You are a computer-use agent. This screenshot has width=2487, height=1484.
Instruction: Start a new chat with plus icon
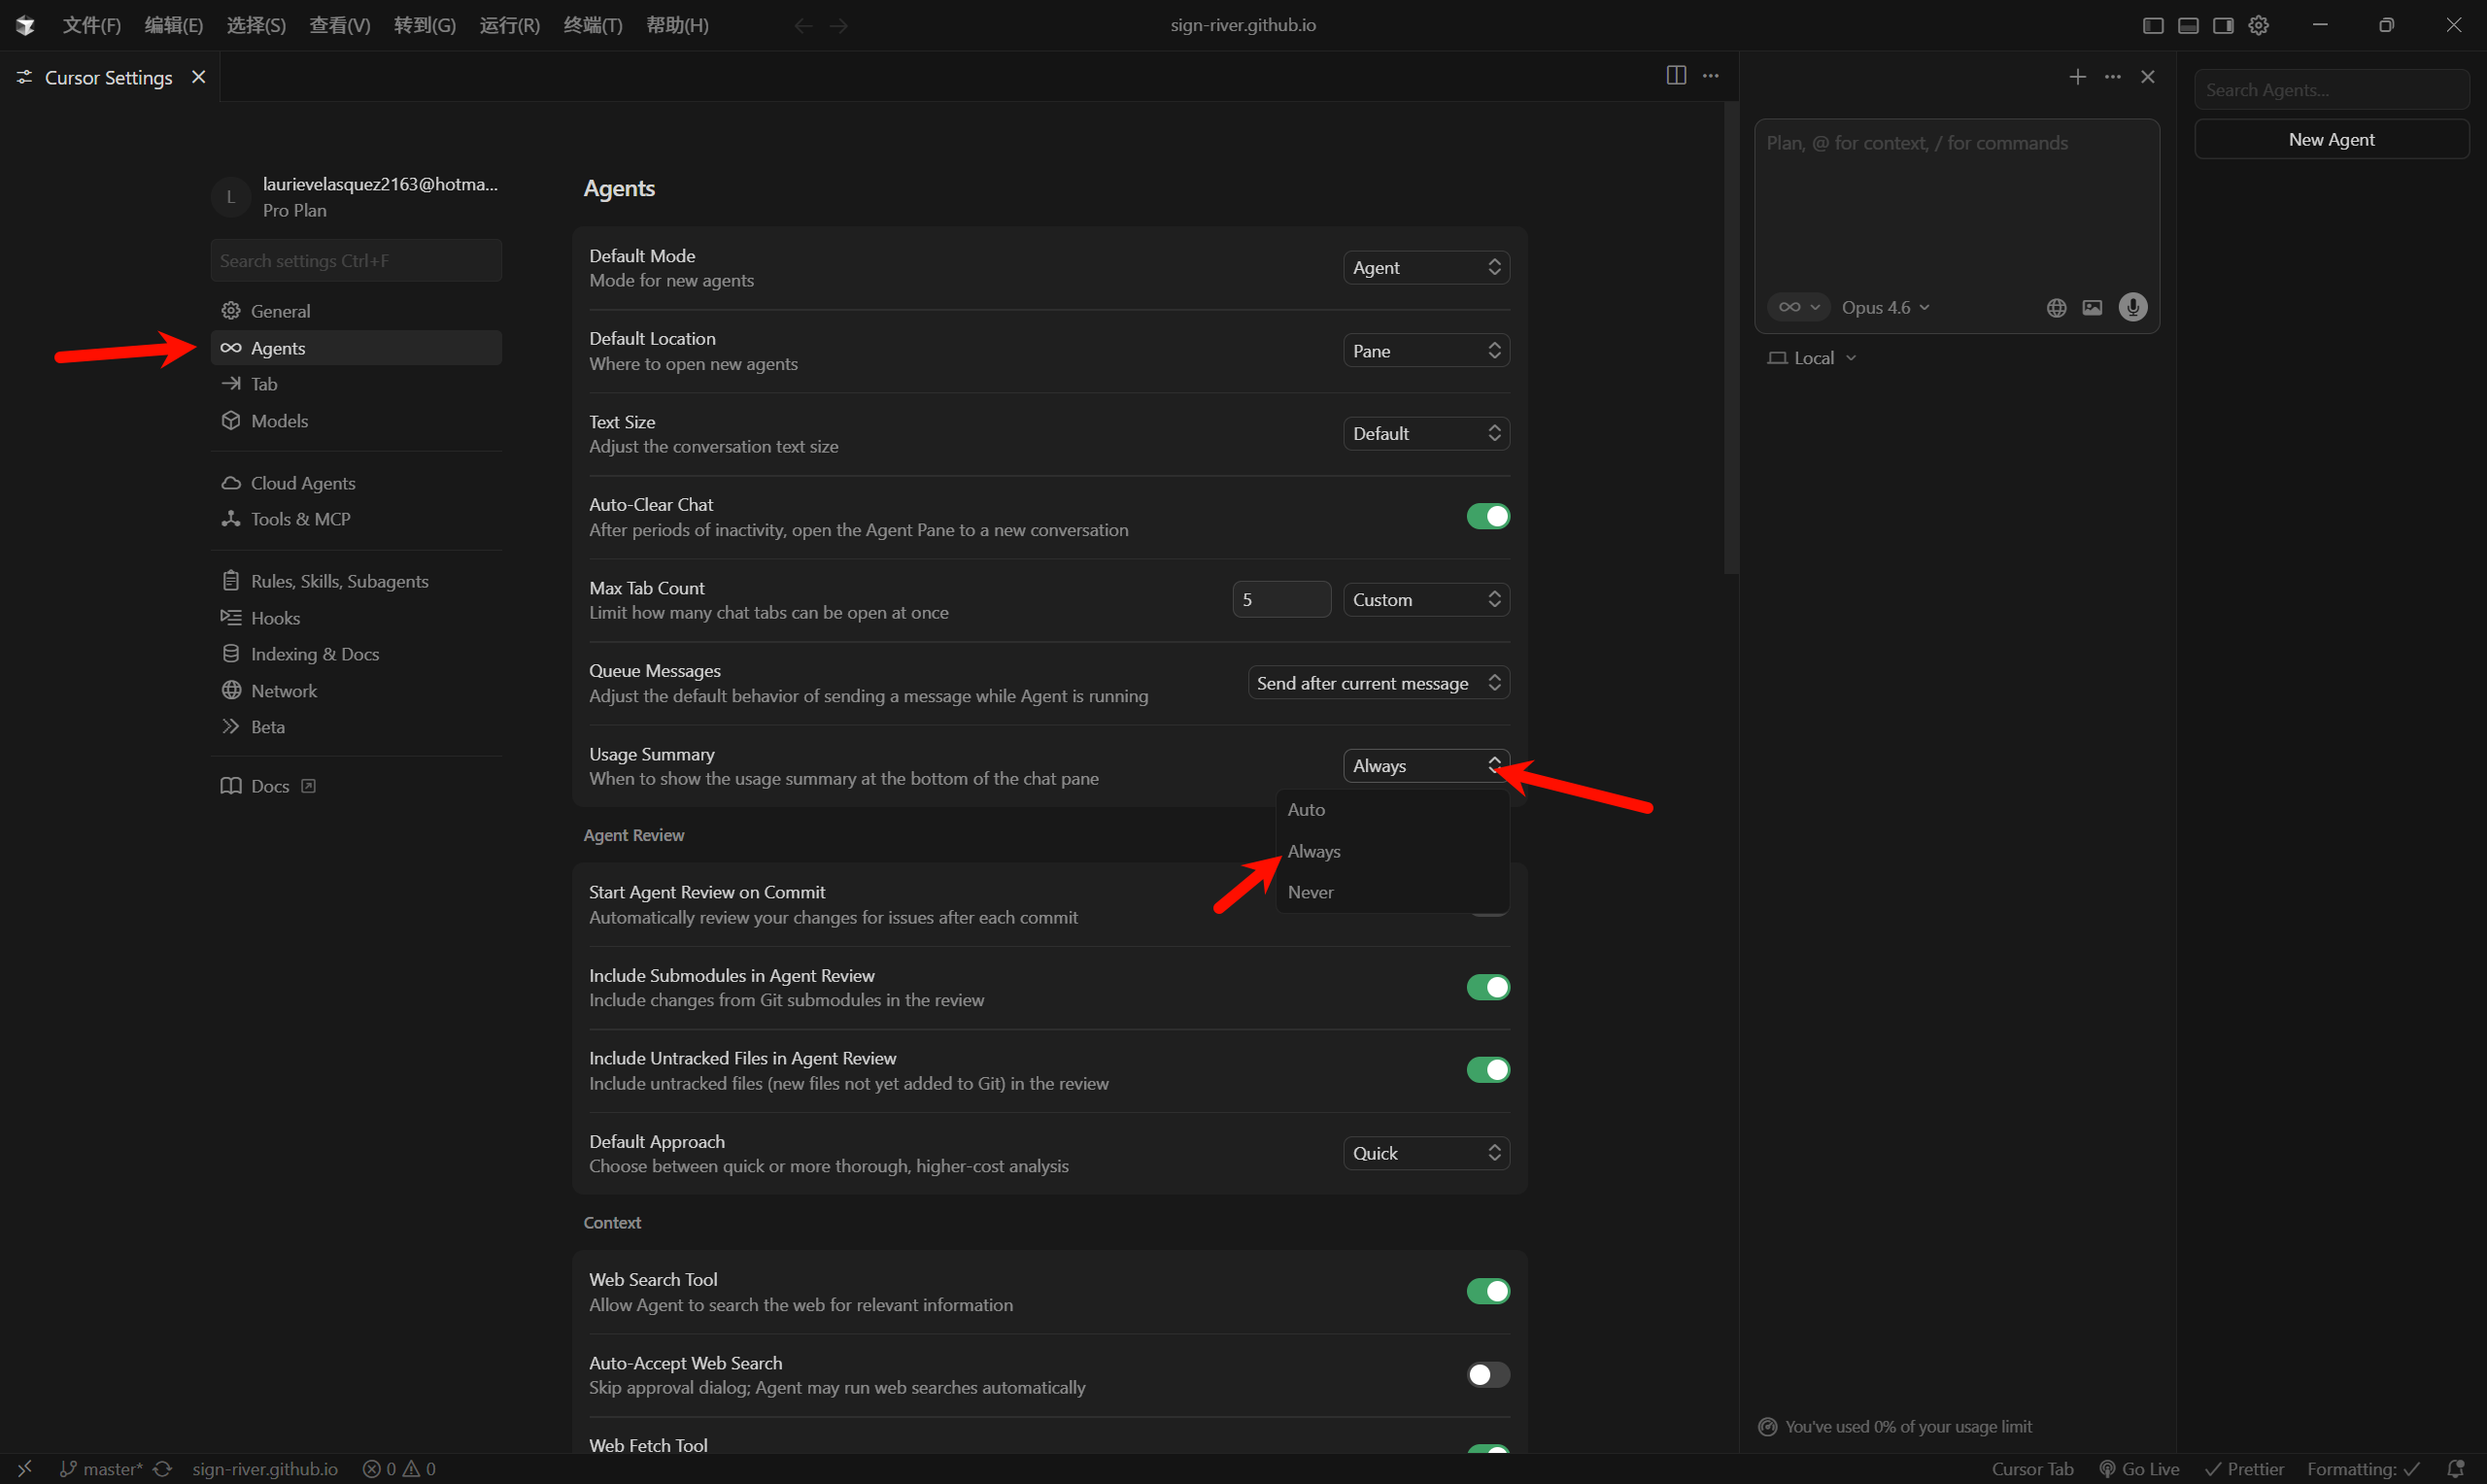coord(2077,77)
